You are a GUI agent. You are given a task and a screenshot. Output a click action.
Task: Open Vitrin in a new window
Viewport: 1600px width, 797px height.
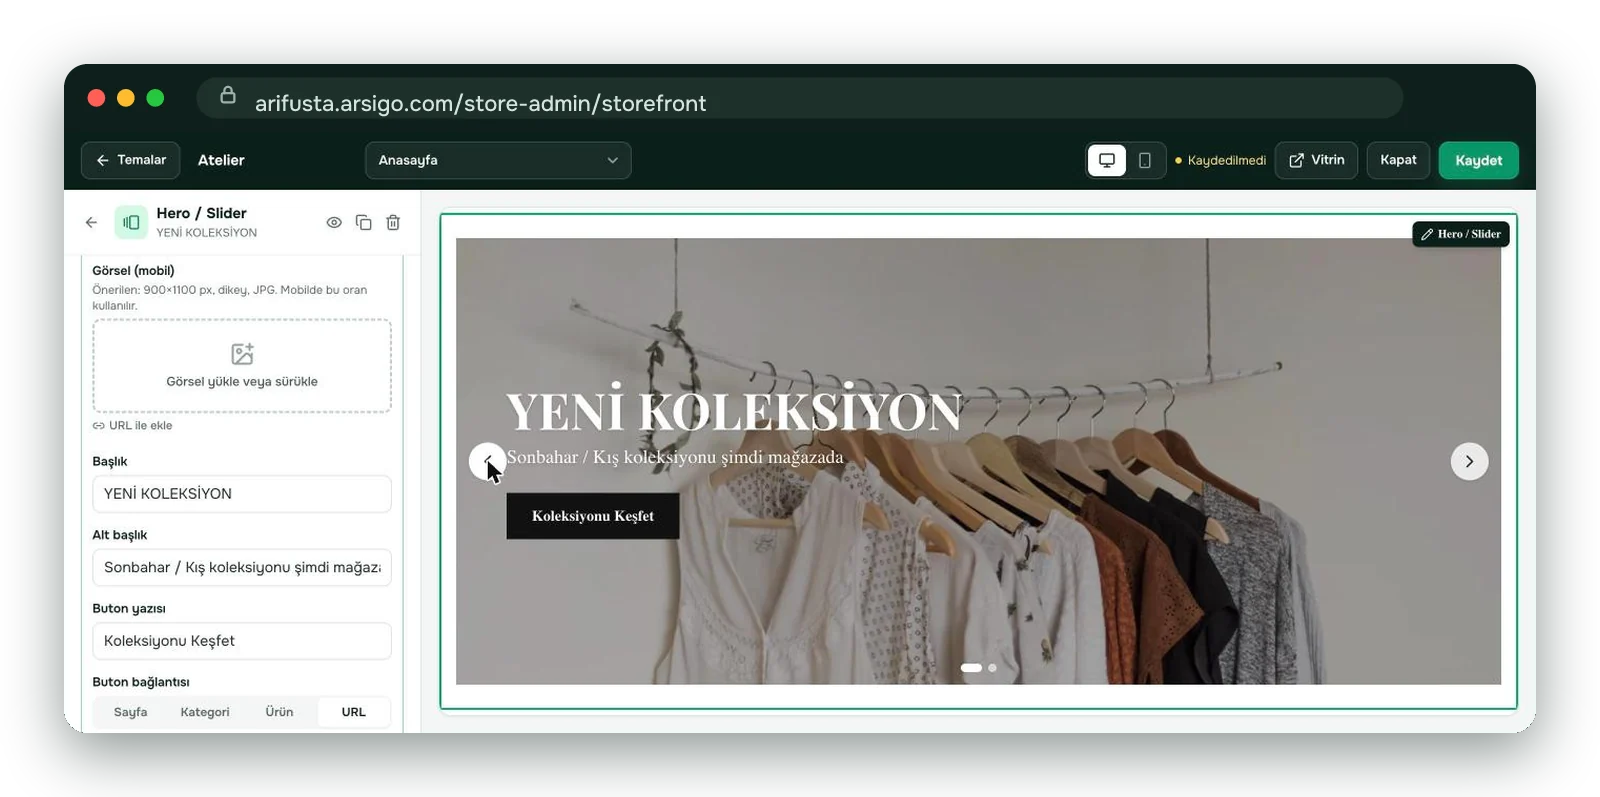(x=1316, y=160)
